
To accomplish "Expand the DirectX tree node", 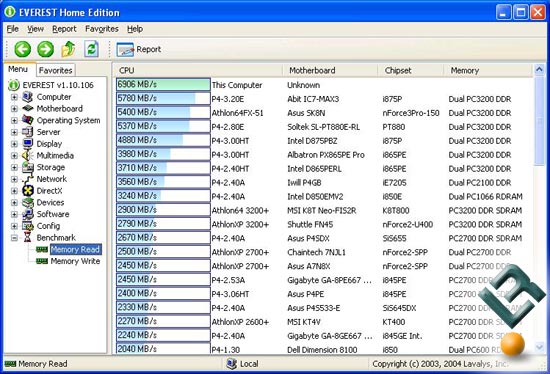I will pos(14,191).
